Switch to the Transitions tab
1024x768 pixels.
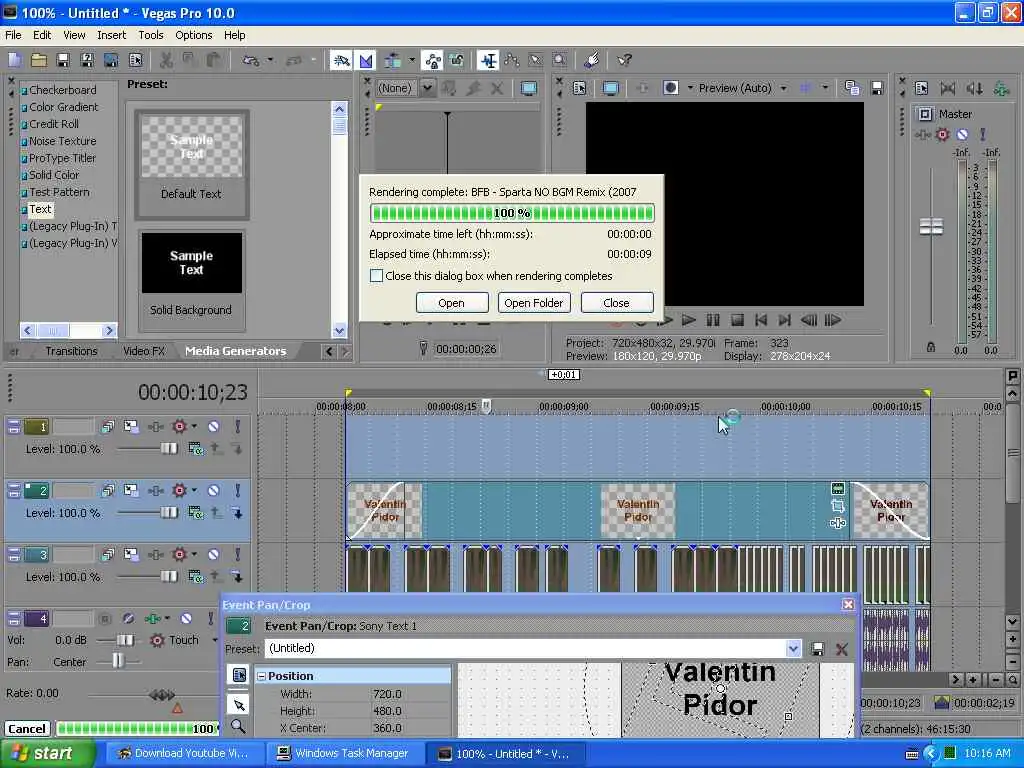[x=71, y=351]
